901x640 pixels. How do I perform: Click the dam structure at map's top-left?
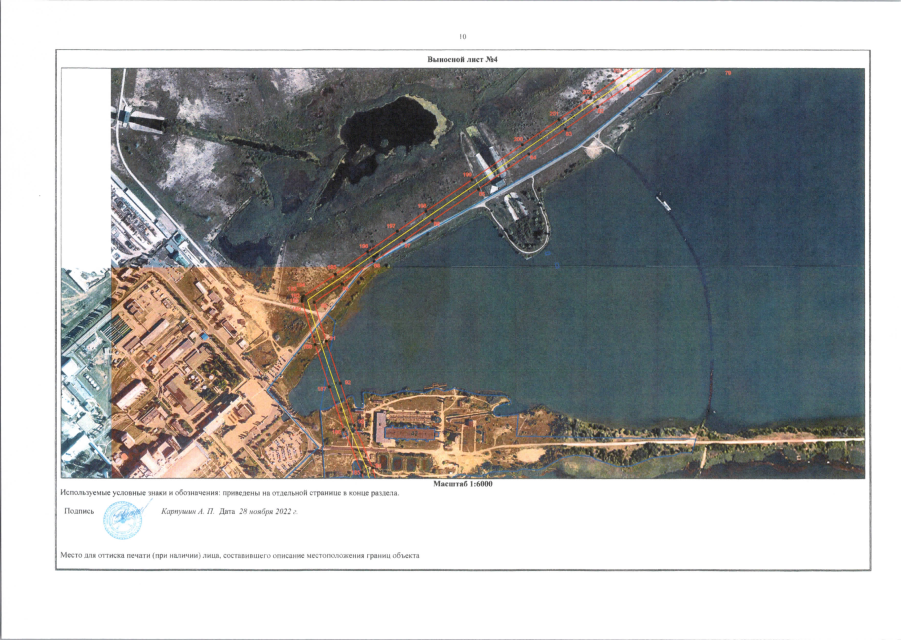coord(141,119)
